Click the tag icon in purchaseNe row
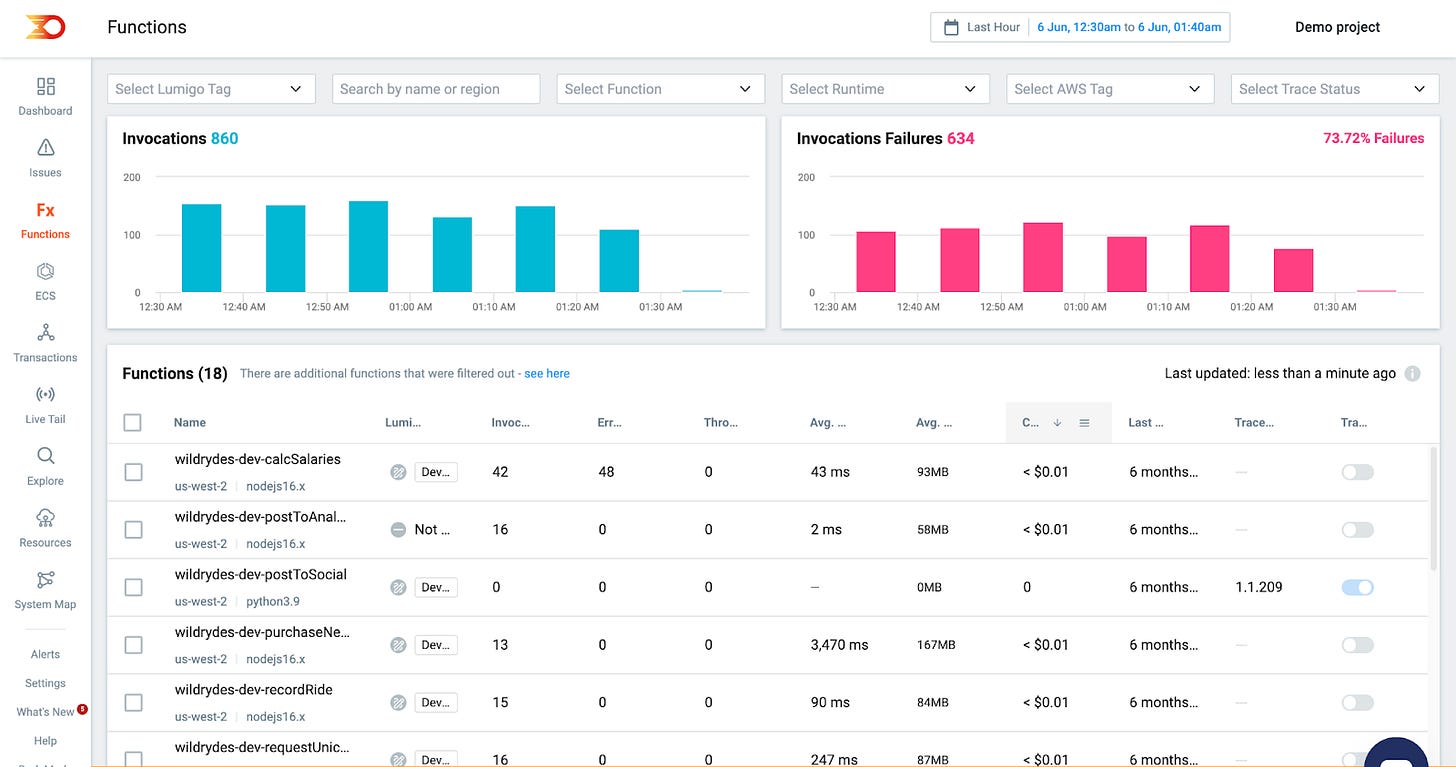Screen dimensions: 1456x767 click(x=398, y=645)
